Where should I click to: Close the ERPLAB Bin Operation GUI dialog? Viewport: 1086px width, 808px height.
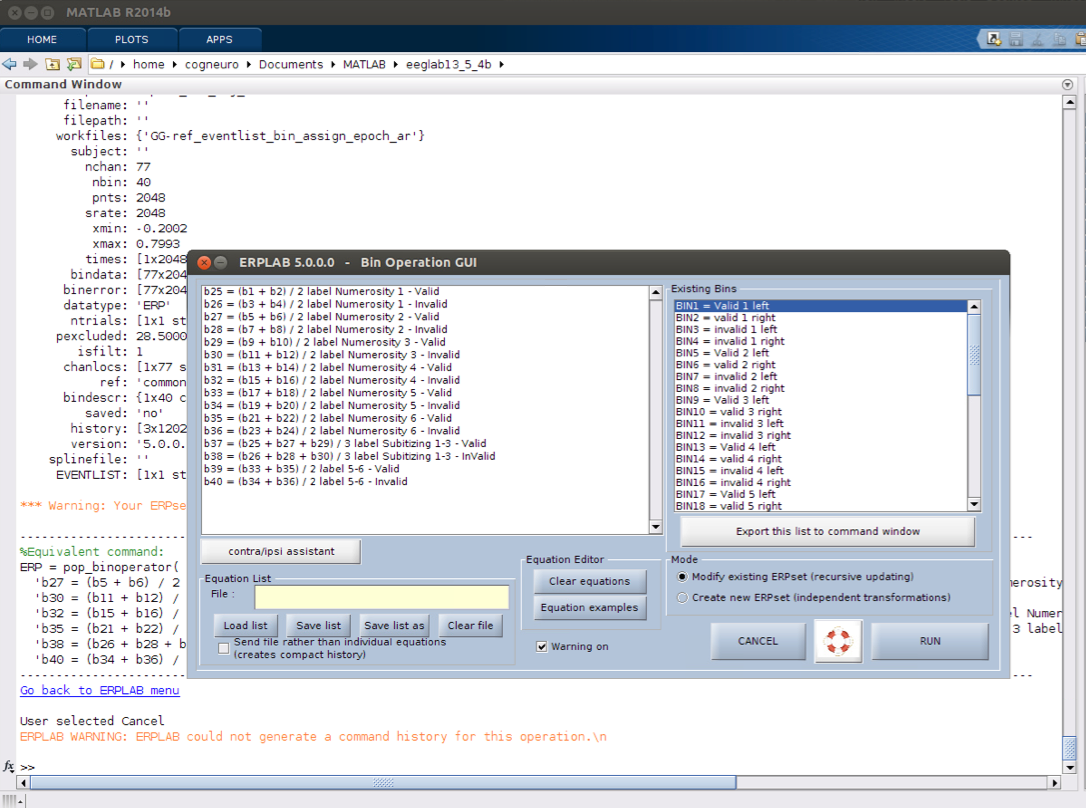204,262
